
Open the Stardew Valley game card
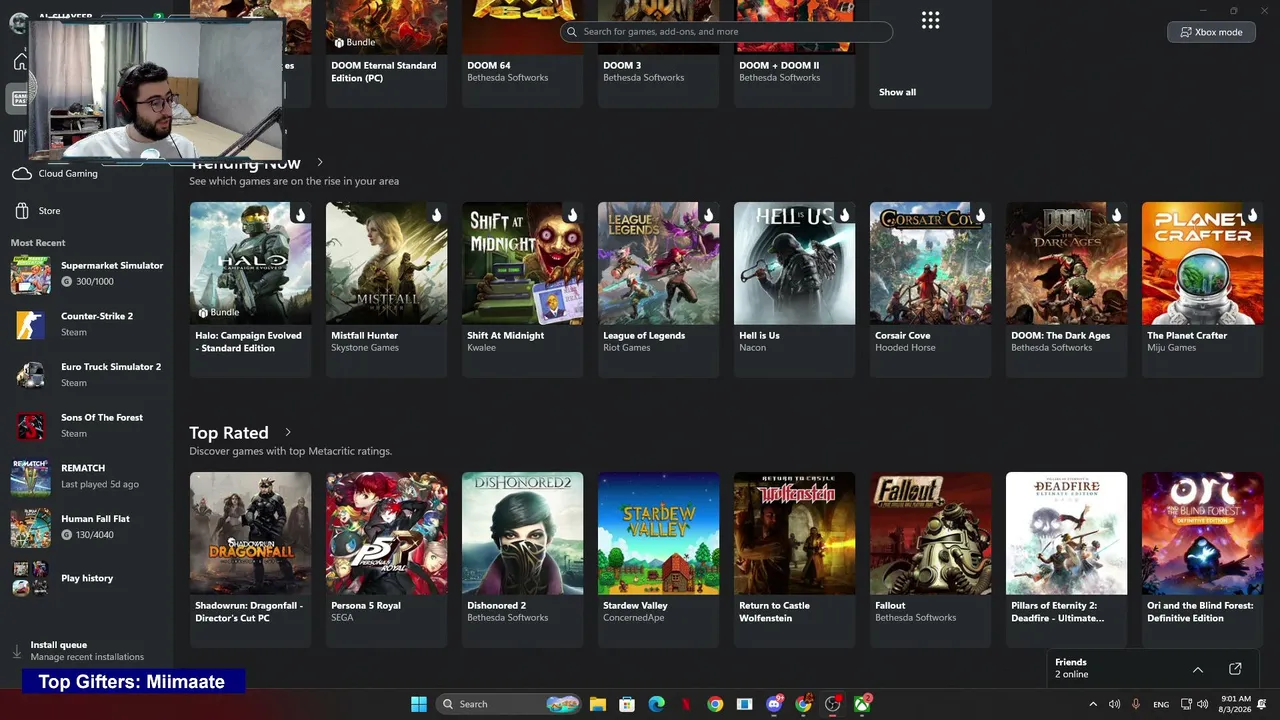coord(658,560)
